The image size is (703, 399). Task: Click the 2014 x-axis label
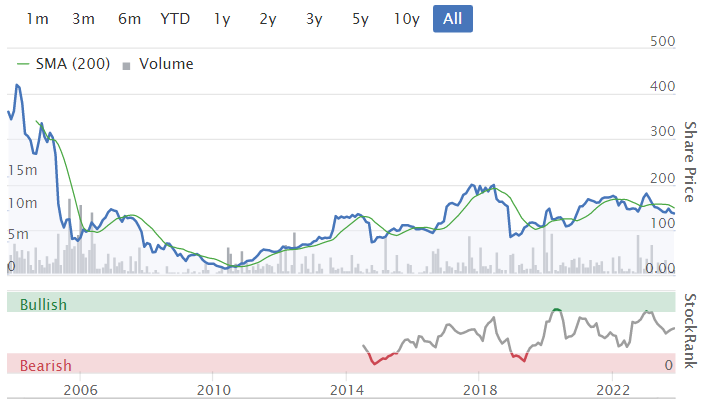(347, 390)
